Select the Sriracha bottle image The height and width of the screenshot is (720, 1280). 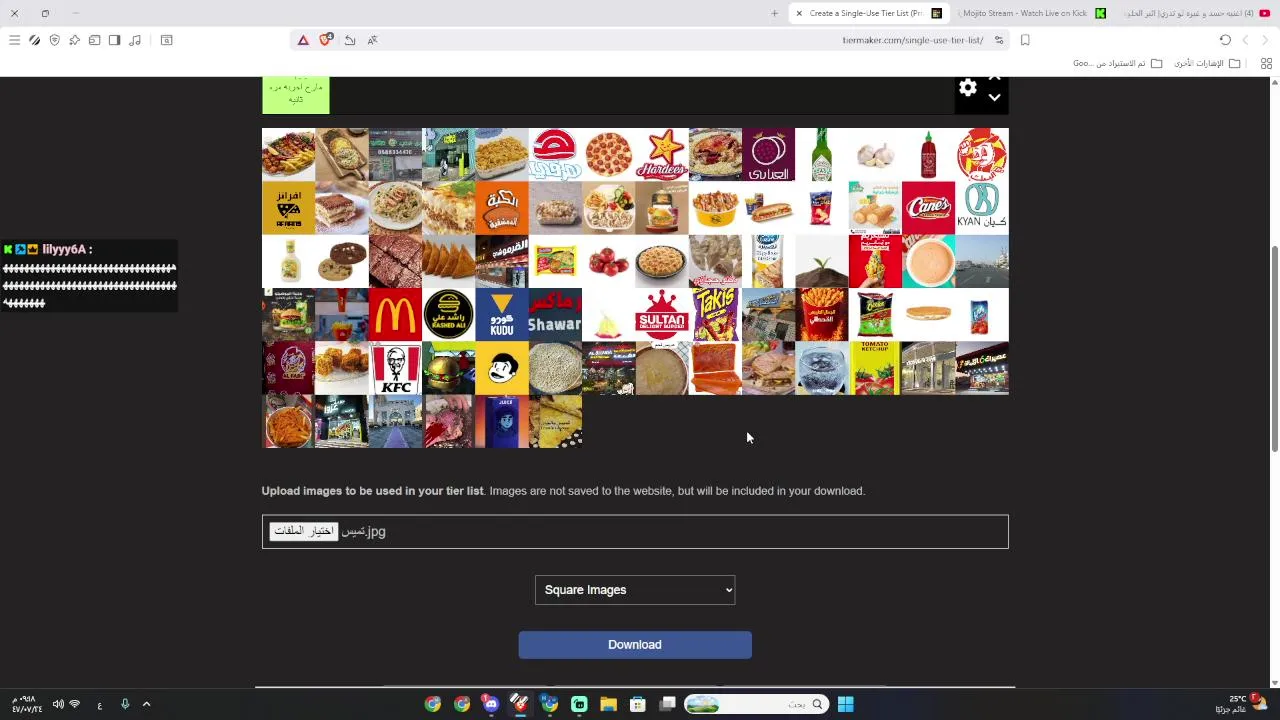928,155
